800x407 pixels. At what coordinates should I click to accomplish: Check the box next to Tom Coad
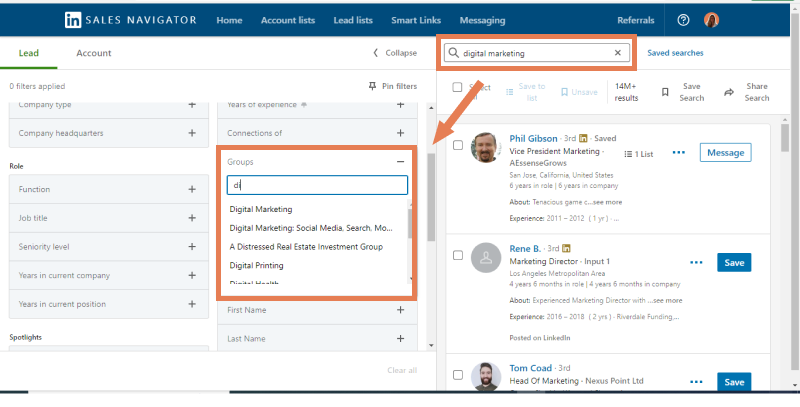pyautogui.click(x=458, y=375)
